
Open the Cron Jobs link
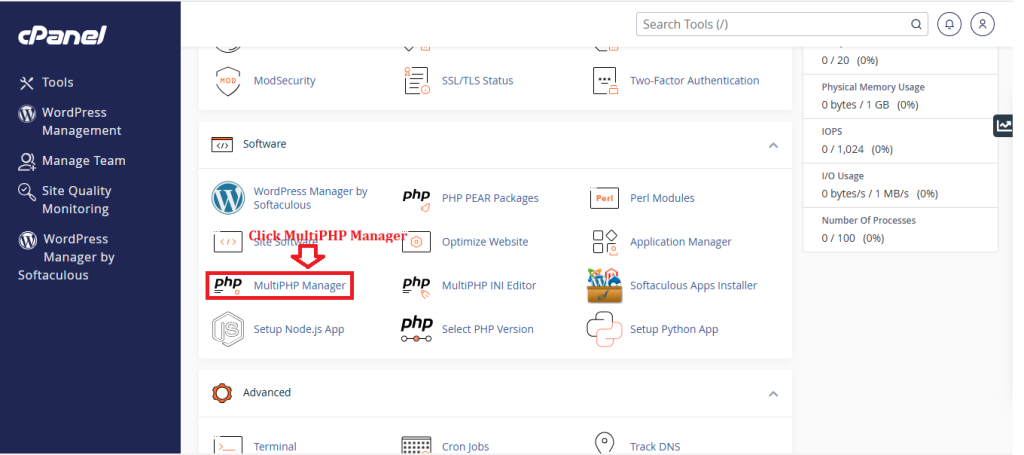click(465, 447)
